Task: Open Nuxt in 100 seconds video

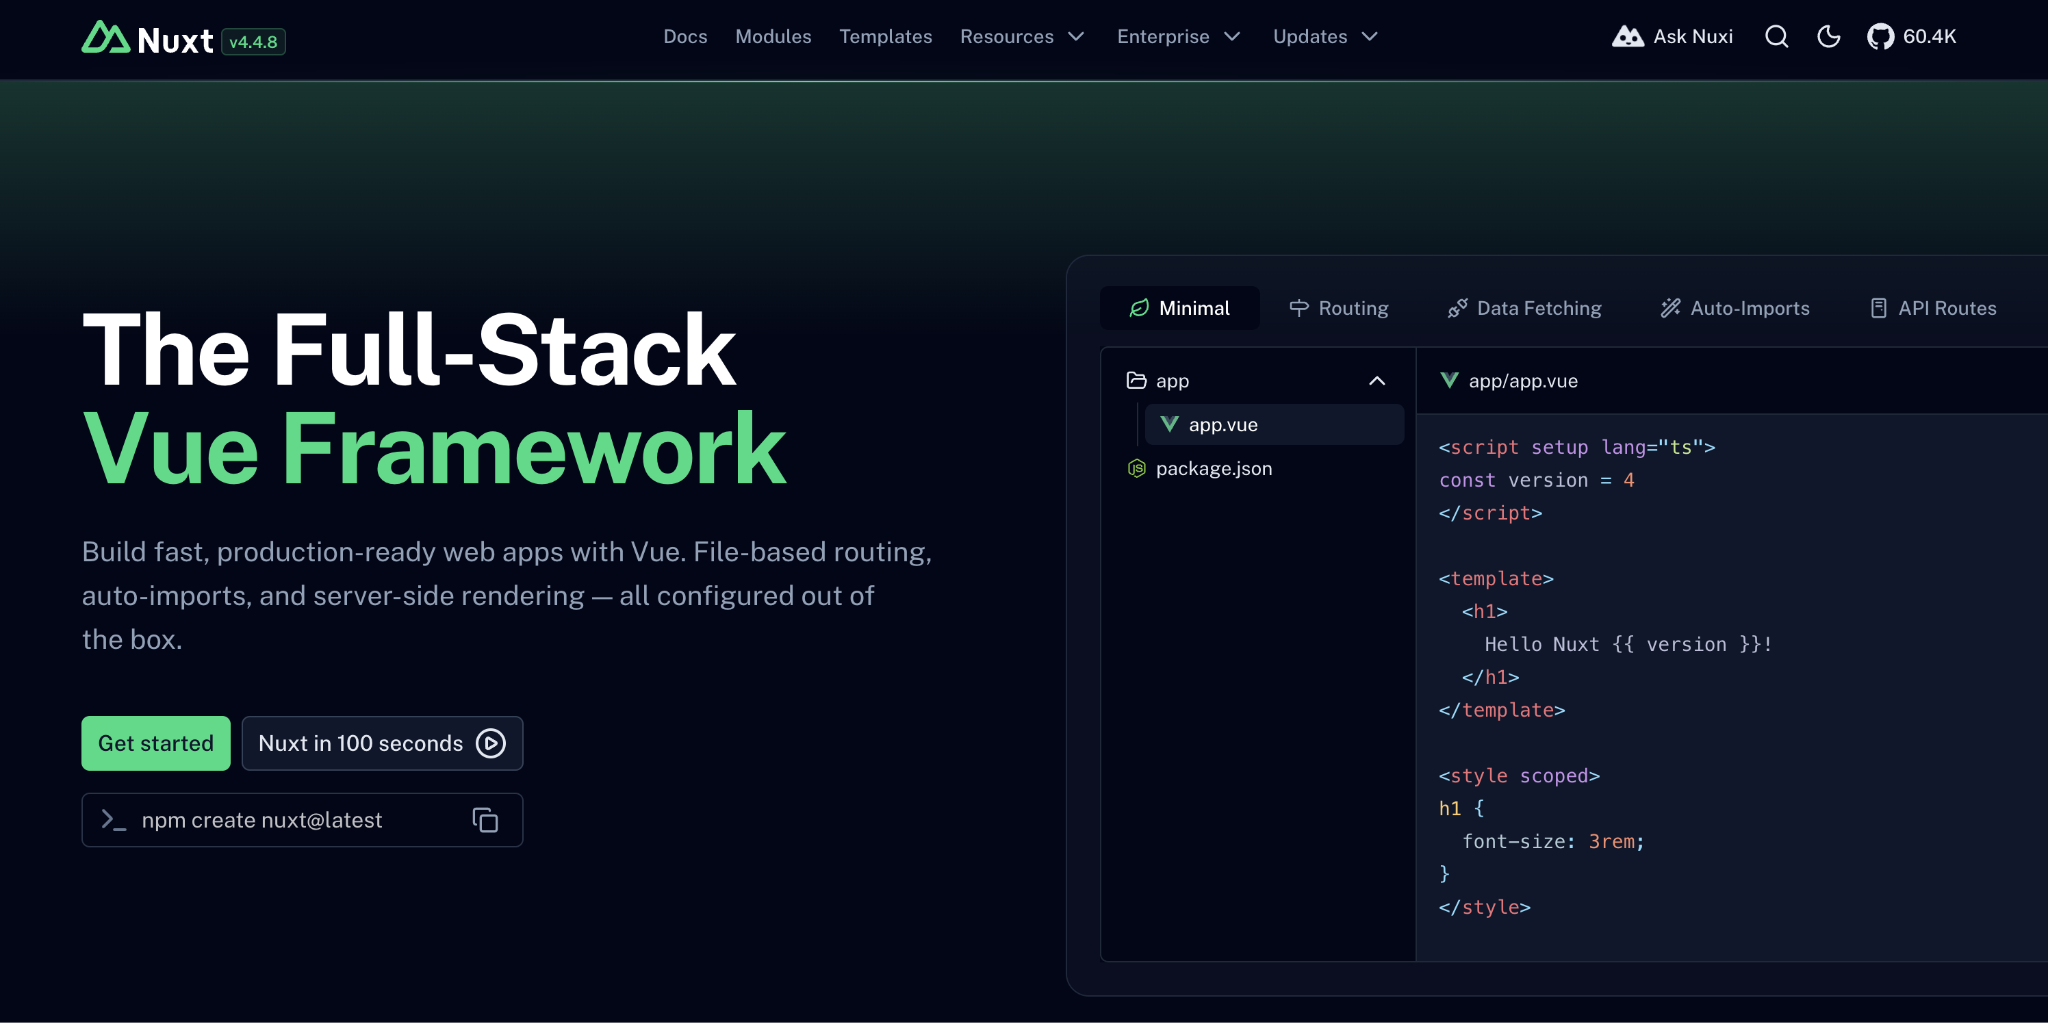Action: pyautogui.click(x=382, y=743)
